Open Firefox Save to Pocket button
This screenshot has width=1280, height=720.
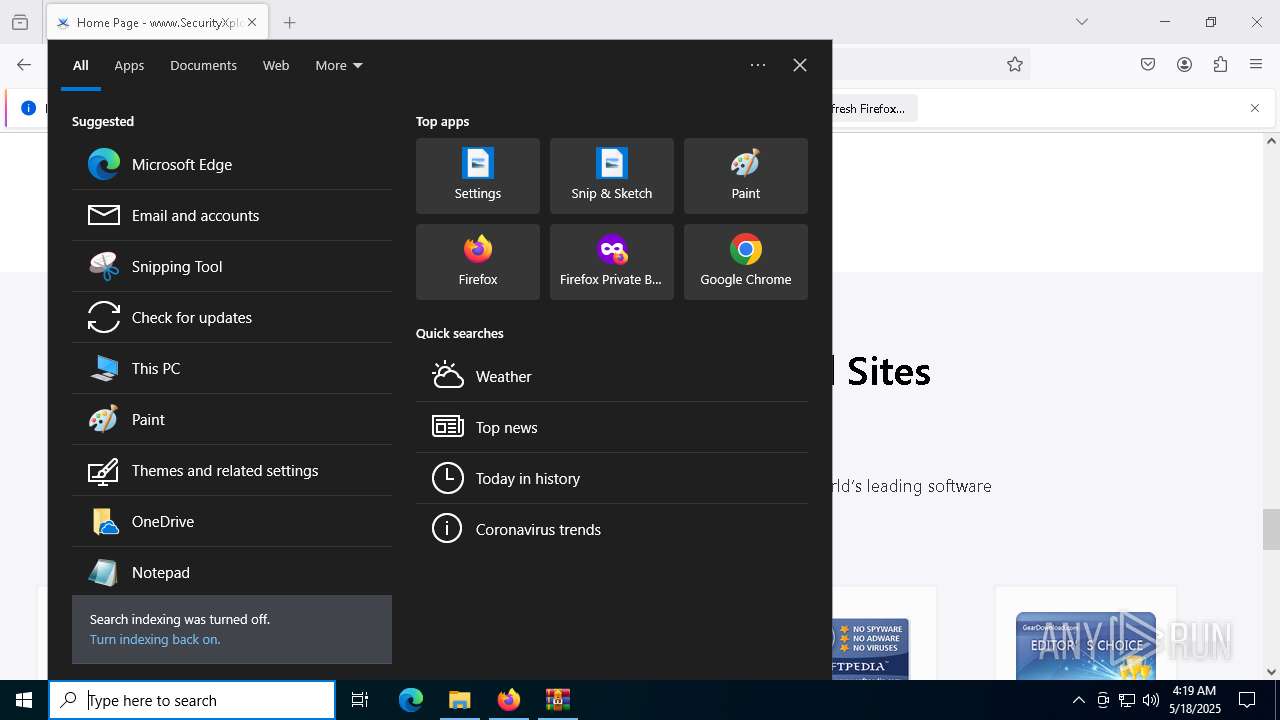tap(1148, 64)
